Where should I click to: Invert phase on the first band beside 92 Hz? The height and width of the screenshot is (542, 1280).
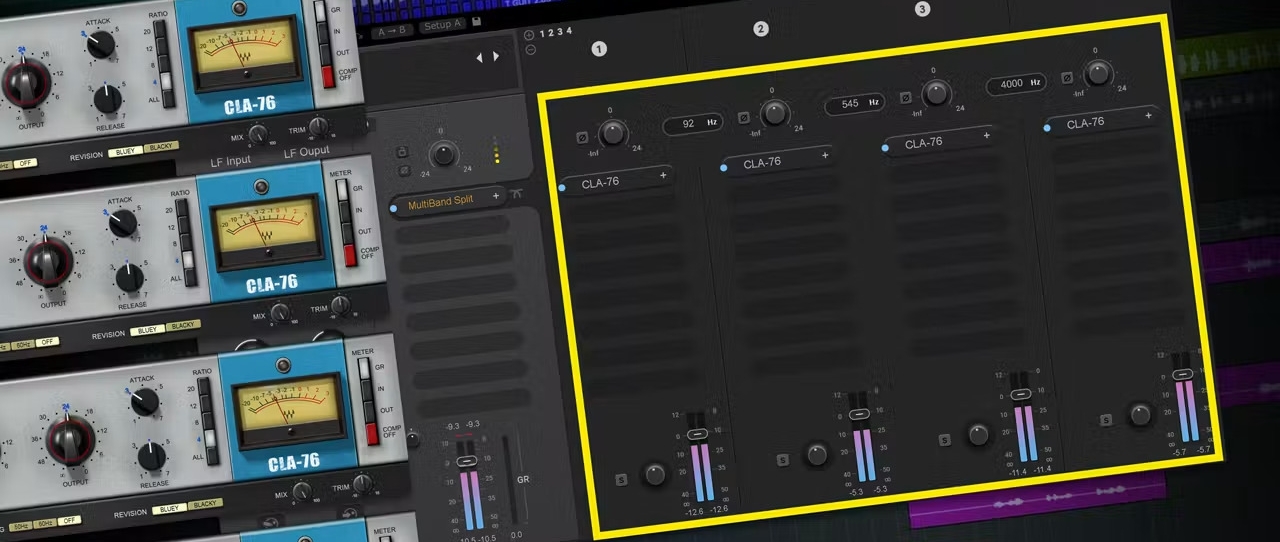583,138
